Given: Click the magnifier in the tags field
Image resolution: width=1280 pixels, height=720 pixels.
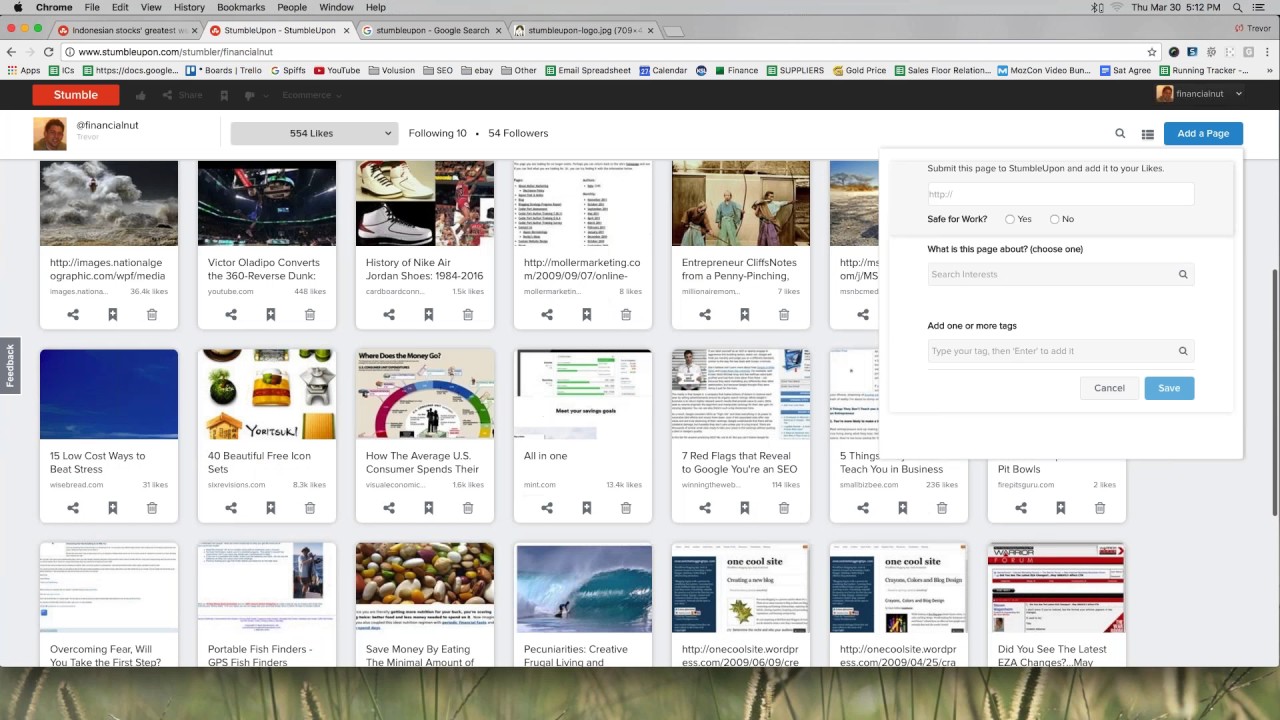Looking at the screenshot, I should [x=1183, y=351].
